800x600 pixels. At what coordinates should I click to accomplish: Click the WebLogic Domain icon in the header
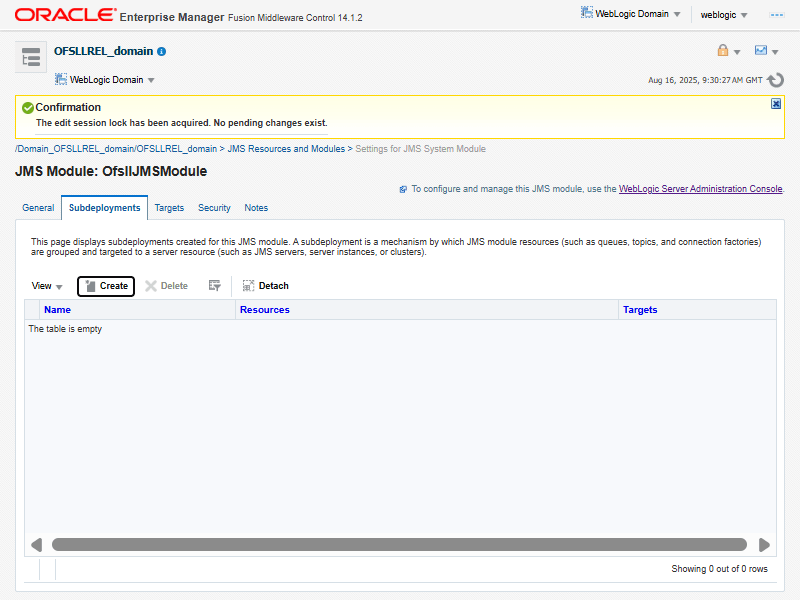click(x=587, y=13)
